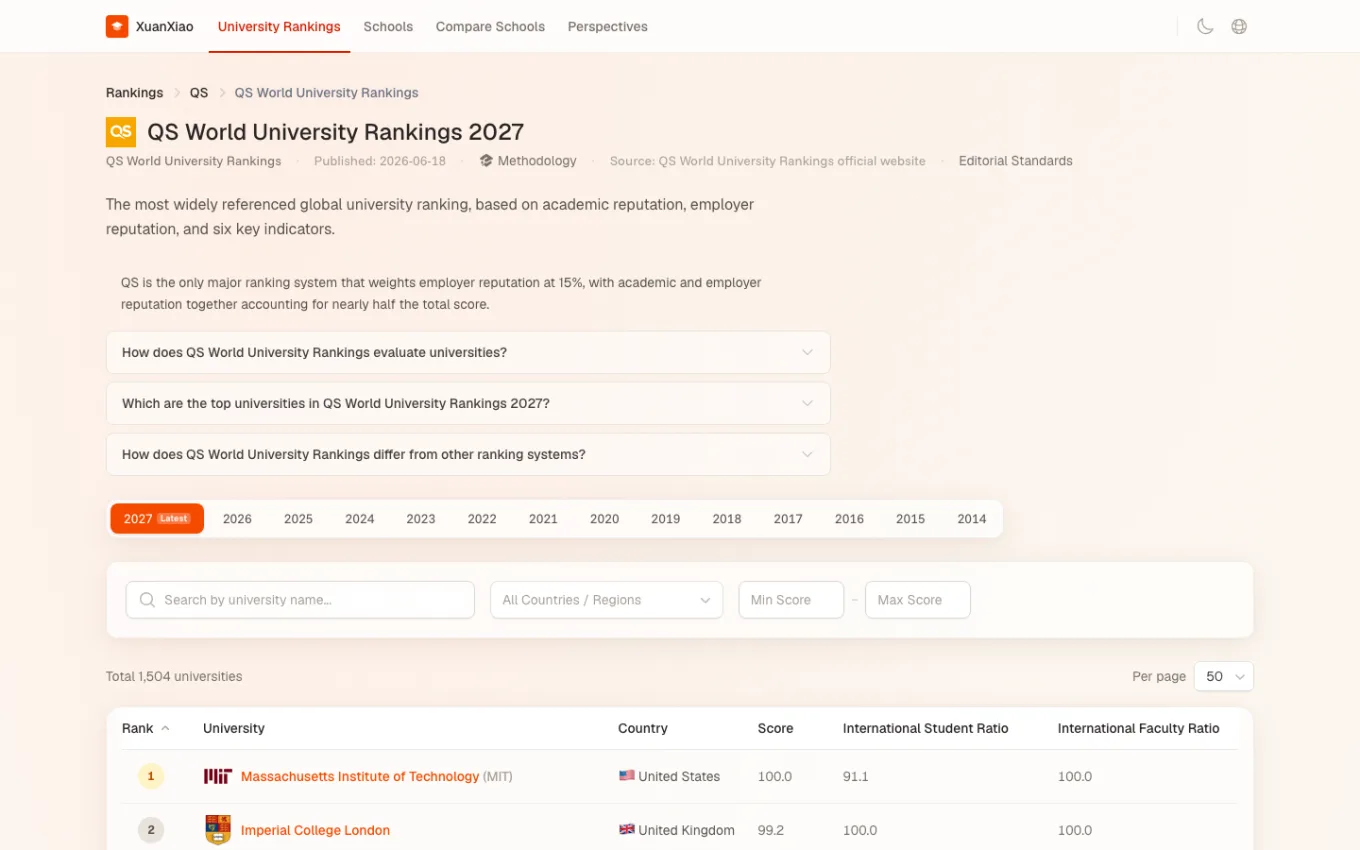Click Rankings breadcrumb link
Image resolution: width=1360 pixels, height=850 pixels.
pyautogui.click(x=134, y=93)
